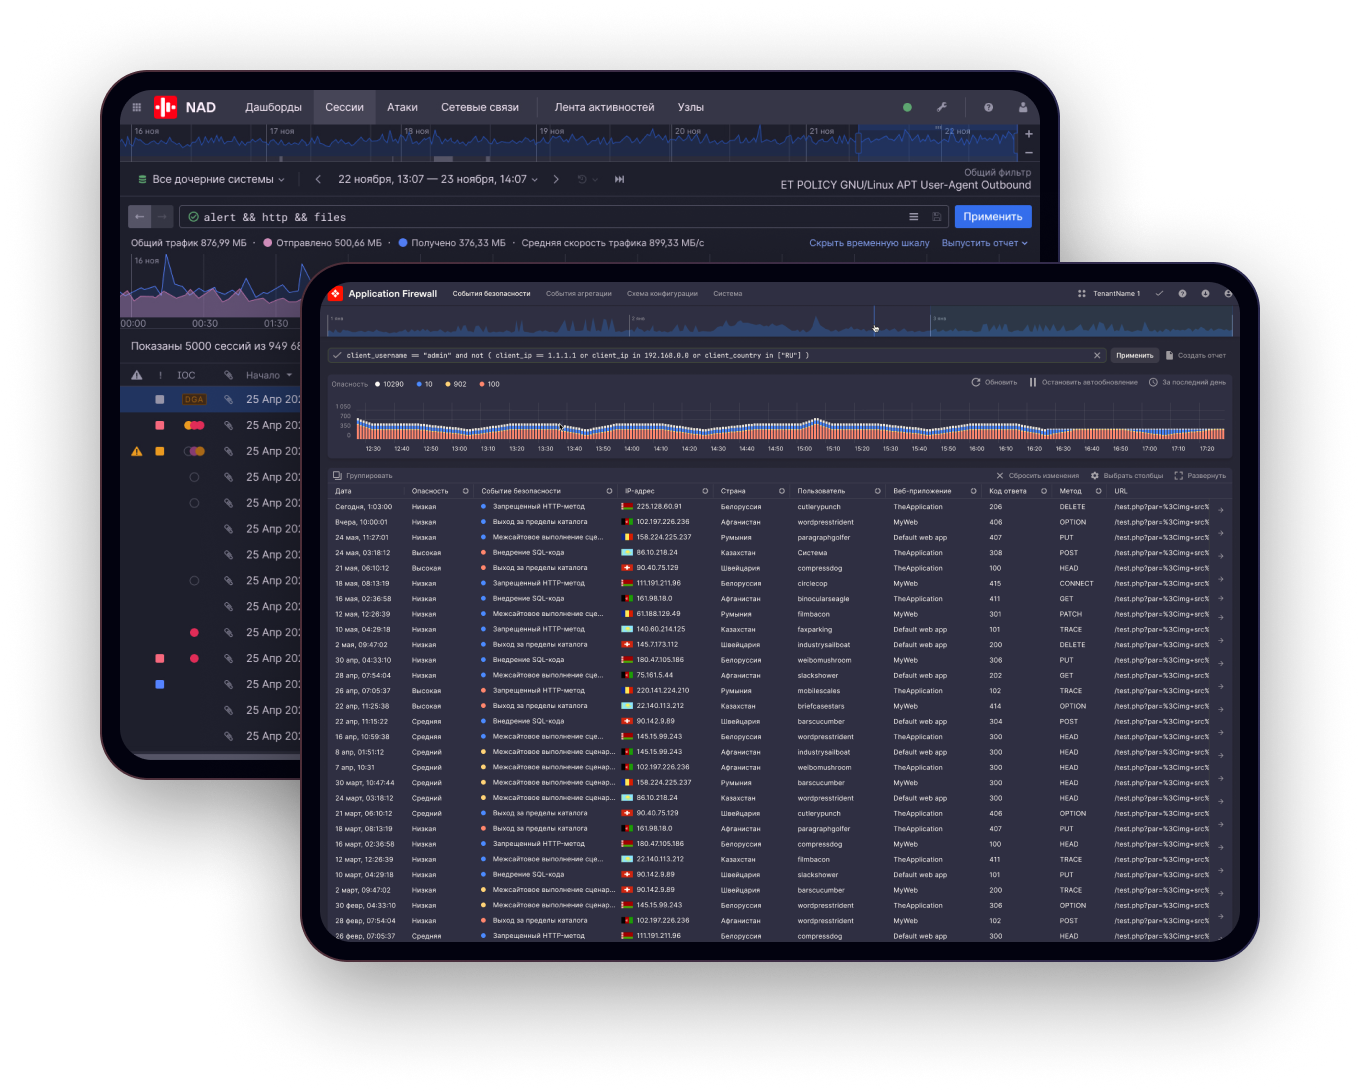Click the "Скрыть временную шкалу" link
The image size is (1360, 1092).
click(868, 243)
